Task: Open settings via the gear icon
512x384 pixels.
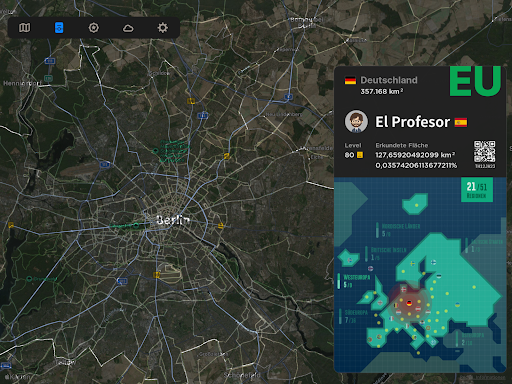Action: coord(163,28)
